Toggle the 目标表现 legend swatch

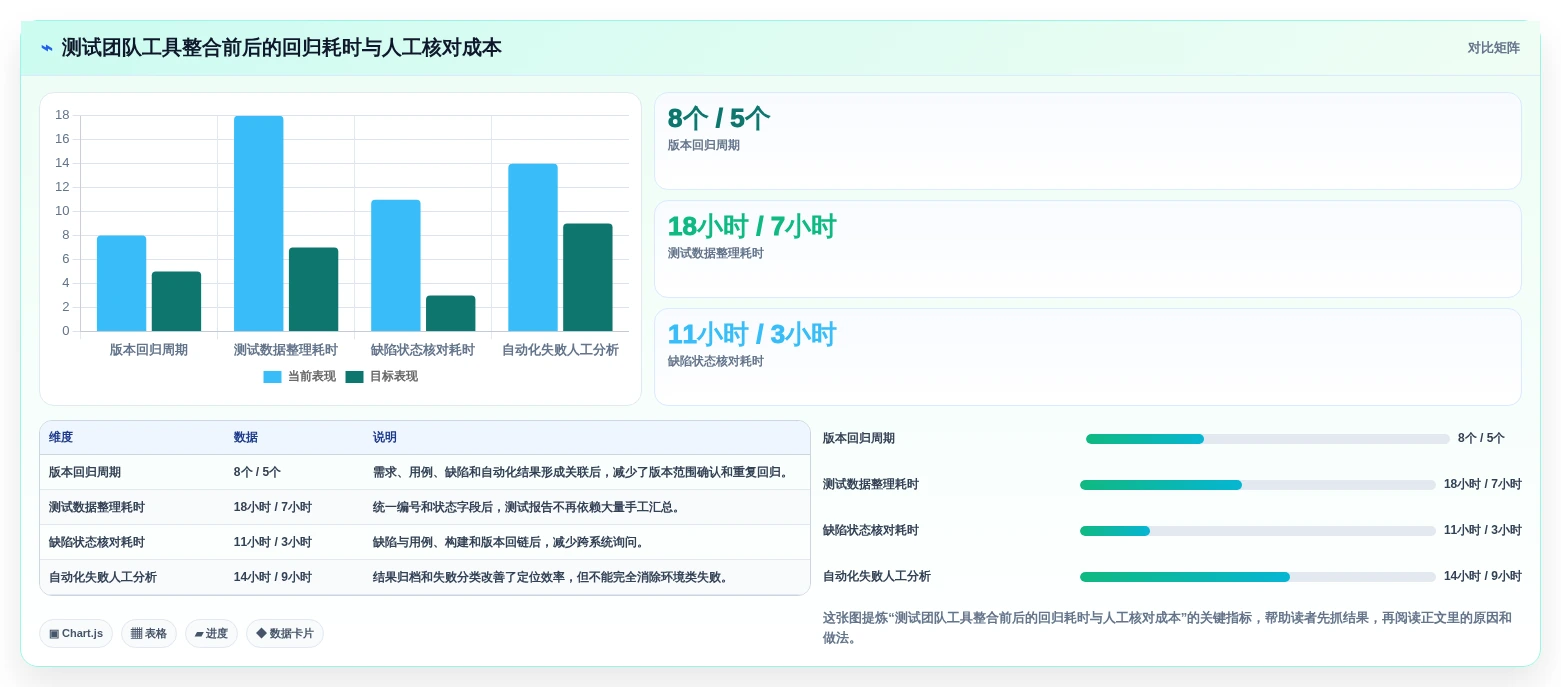(x=354, y=377)
